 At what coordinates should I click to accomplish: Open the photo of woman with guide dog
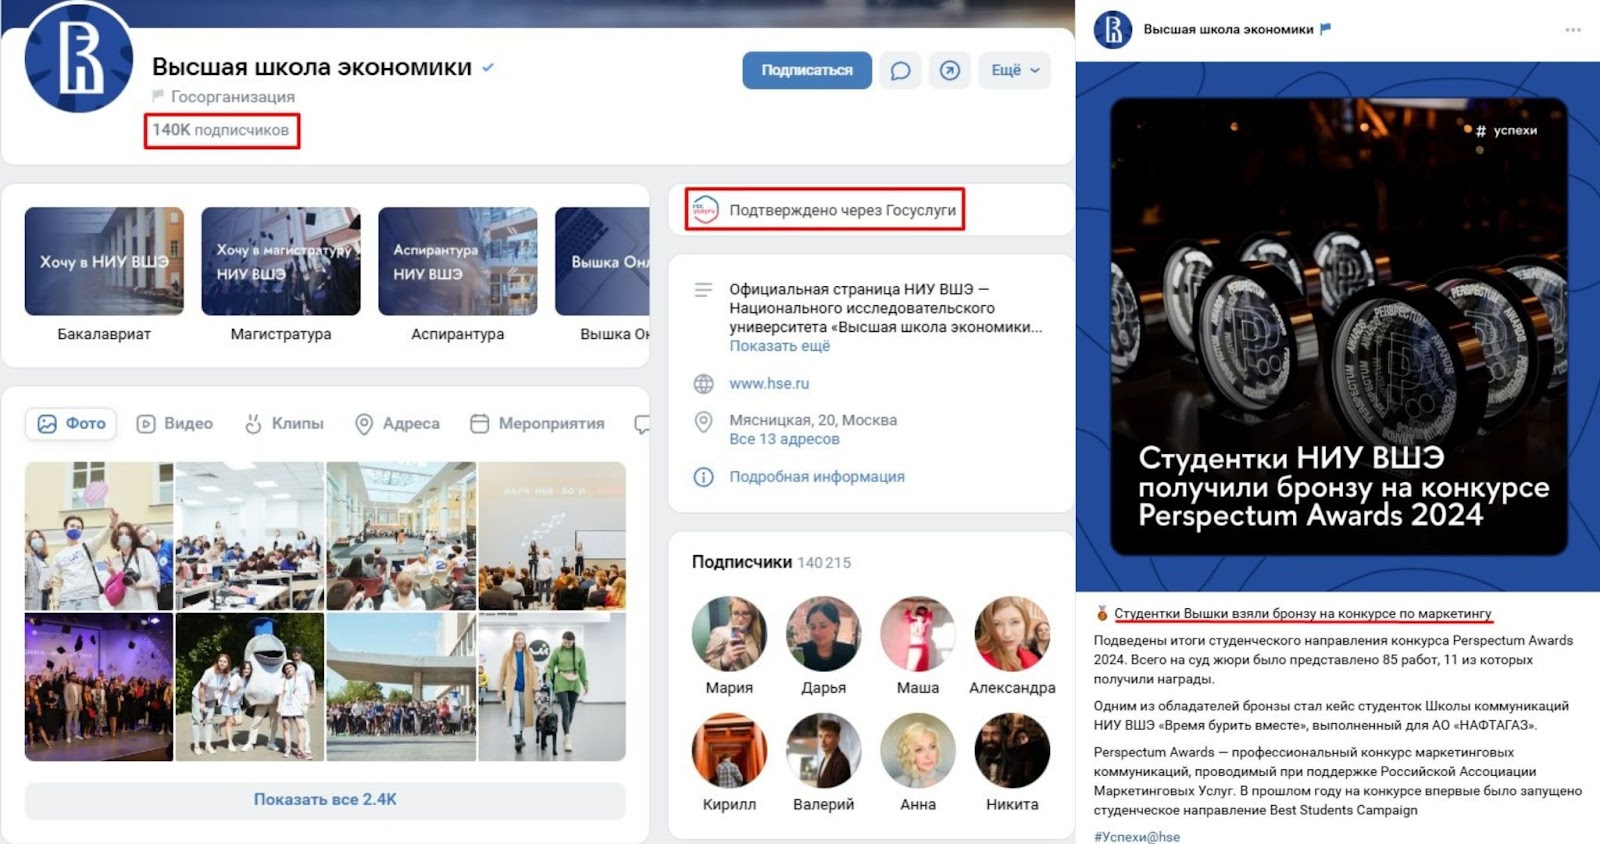[552, 687]
